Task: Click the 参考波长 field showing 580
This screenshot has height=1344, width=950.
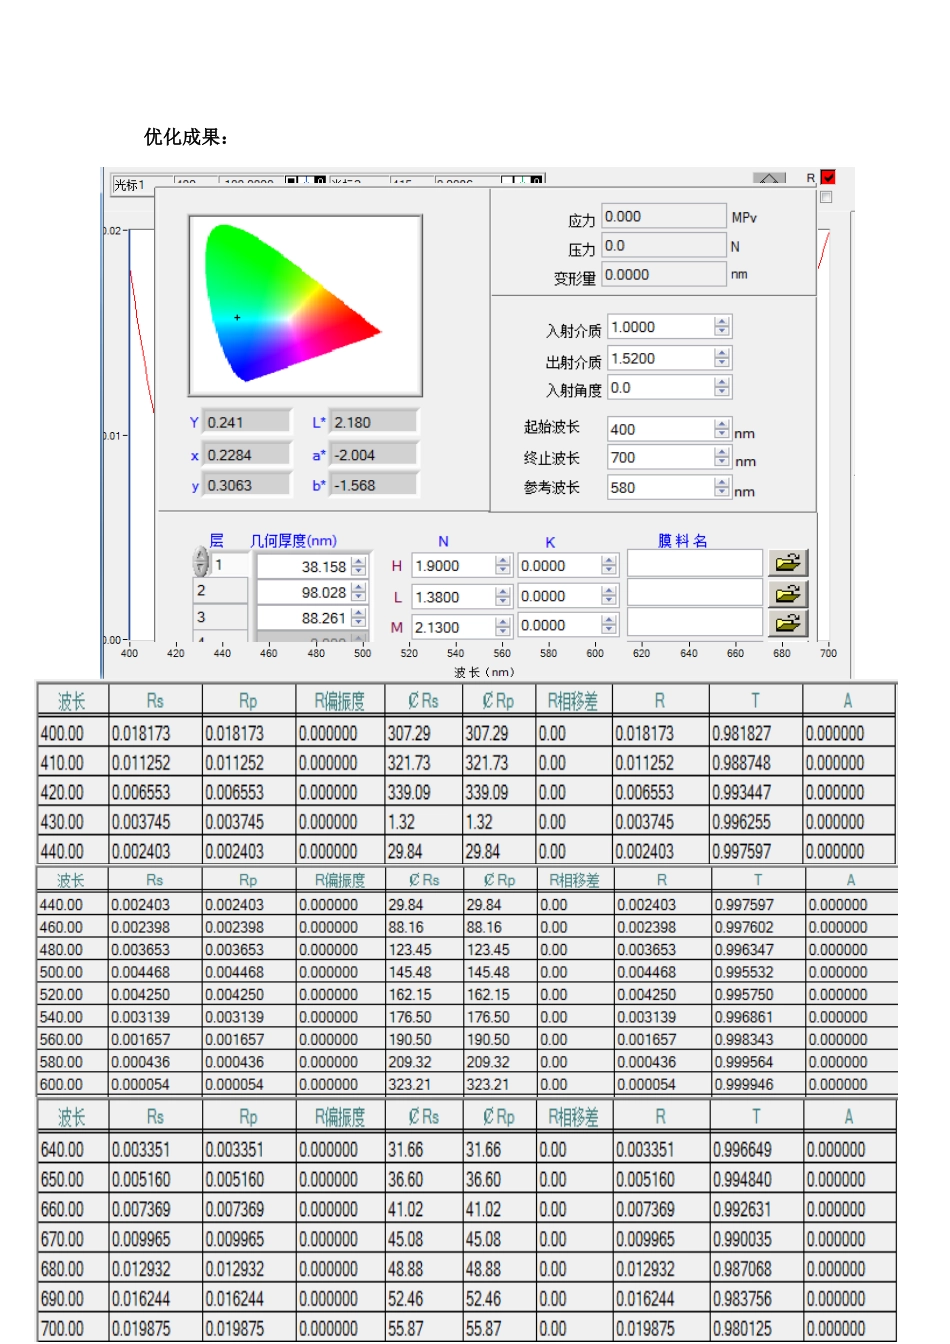Action: [661, 487]
